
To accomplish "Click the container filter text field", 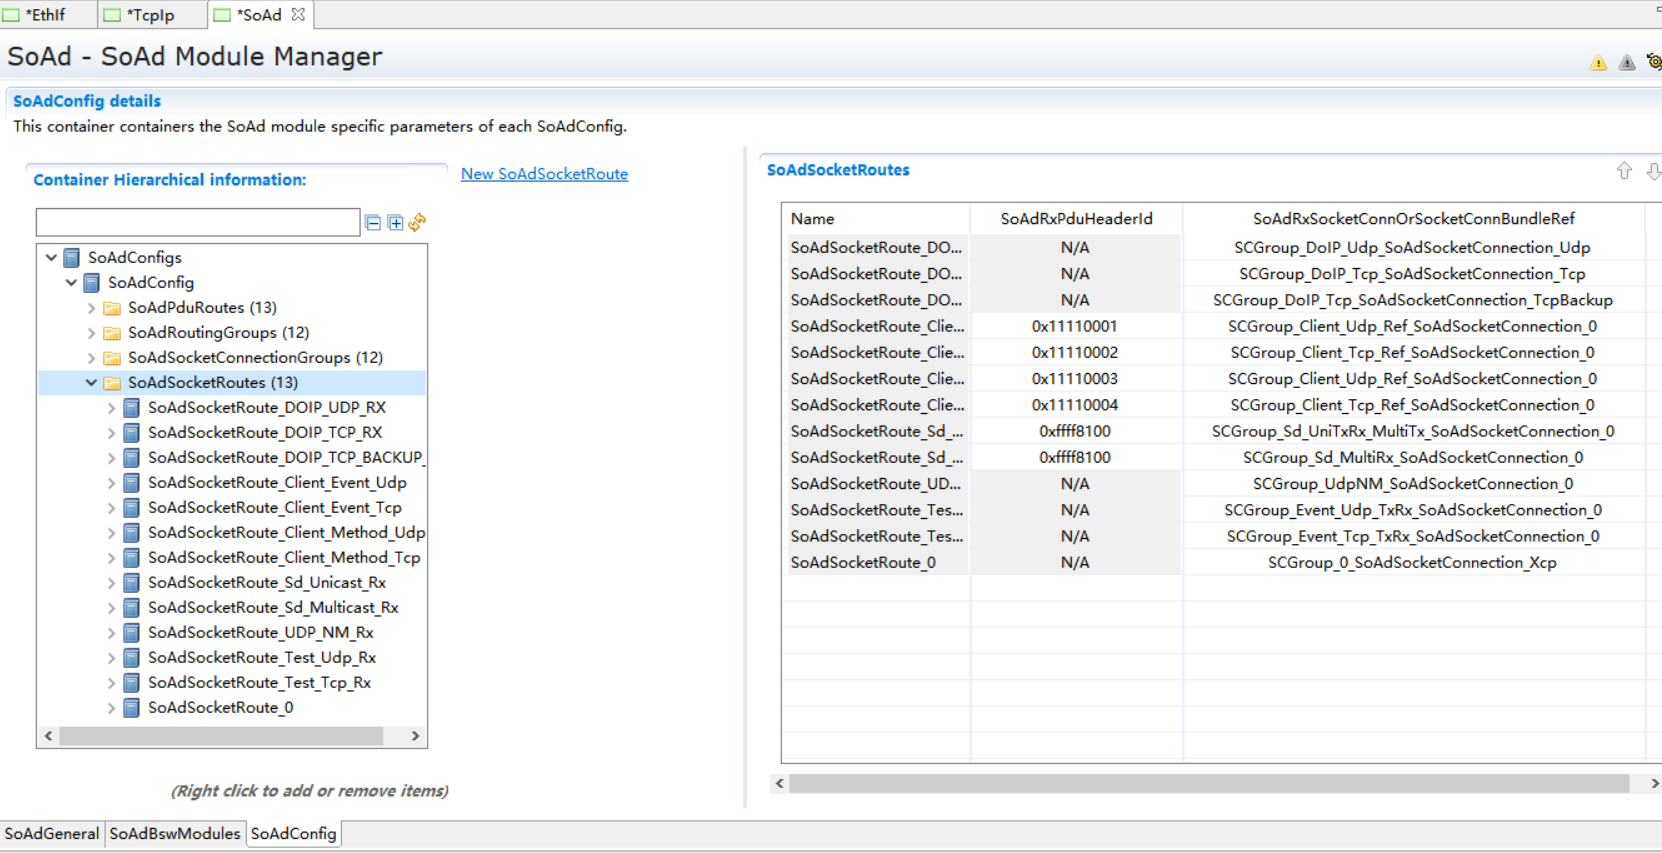I will (198, 222).
